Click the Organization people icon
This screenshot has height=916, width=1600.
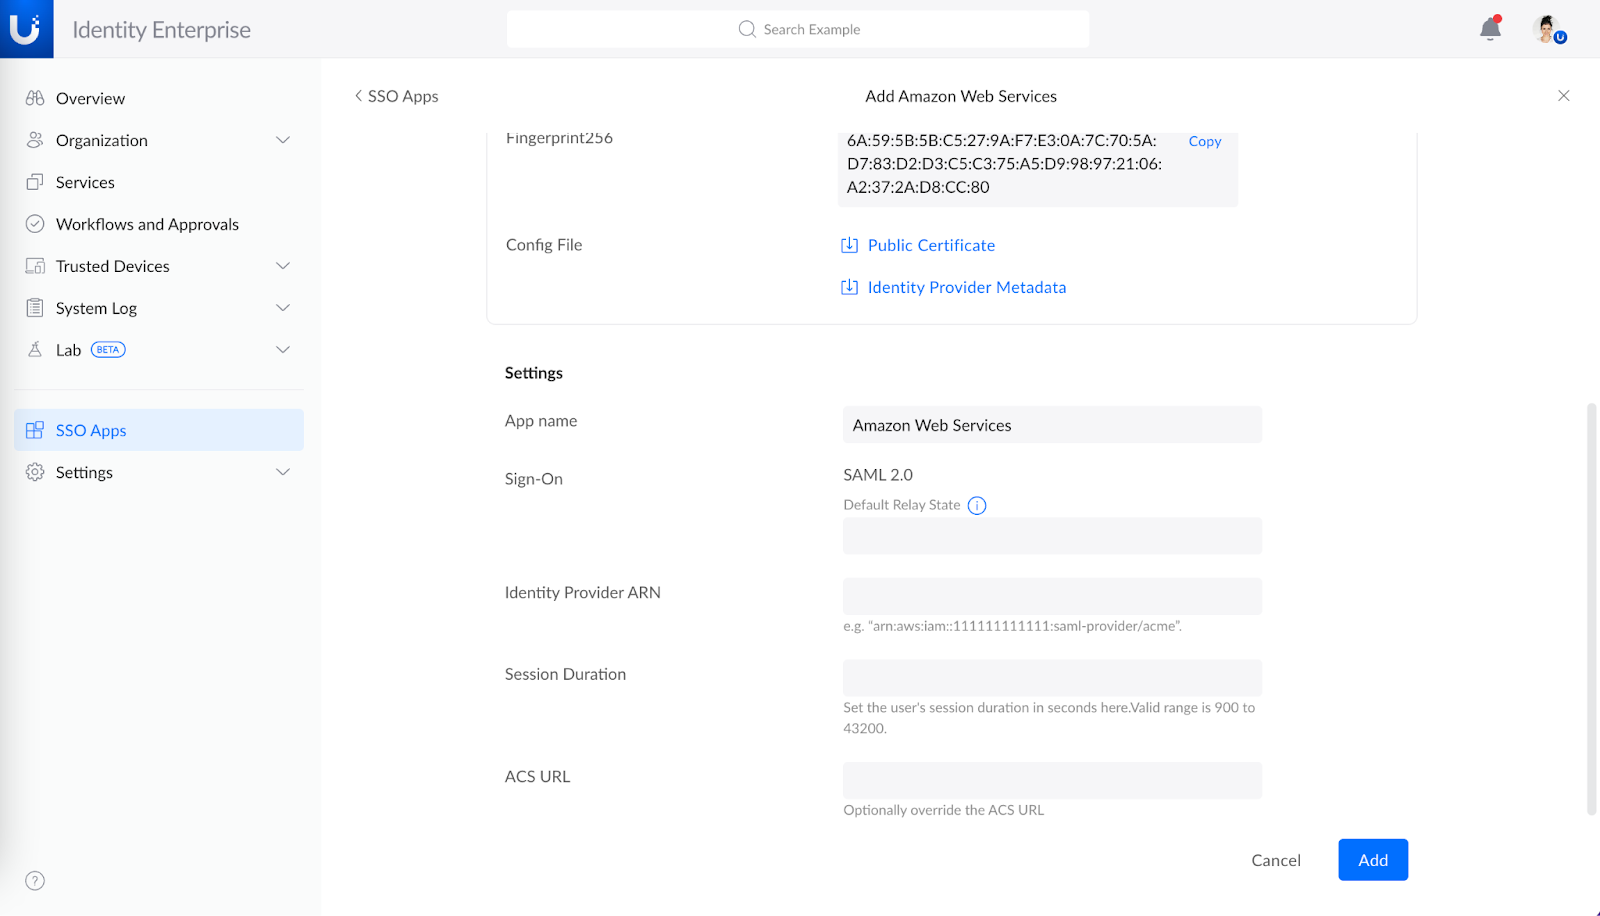35,140
